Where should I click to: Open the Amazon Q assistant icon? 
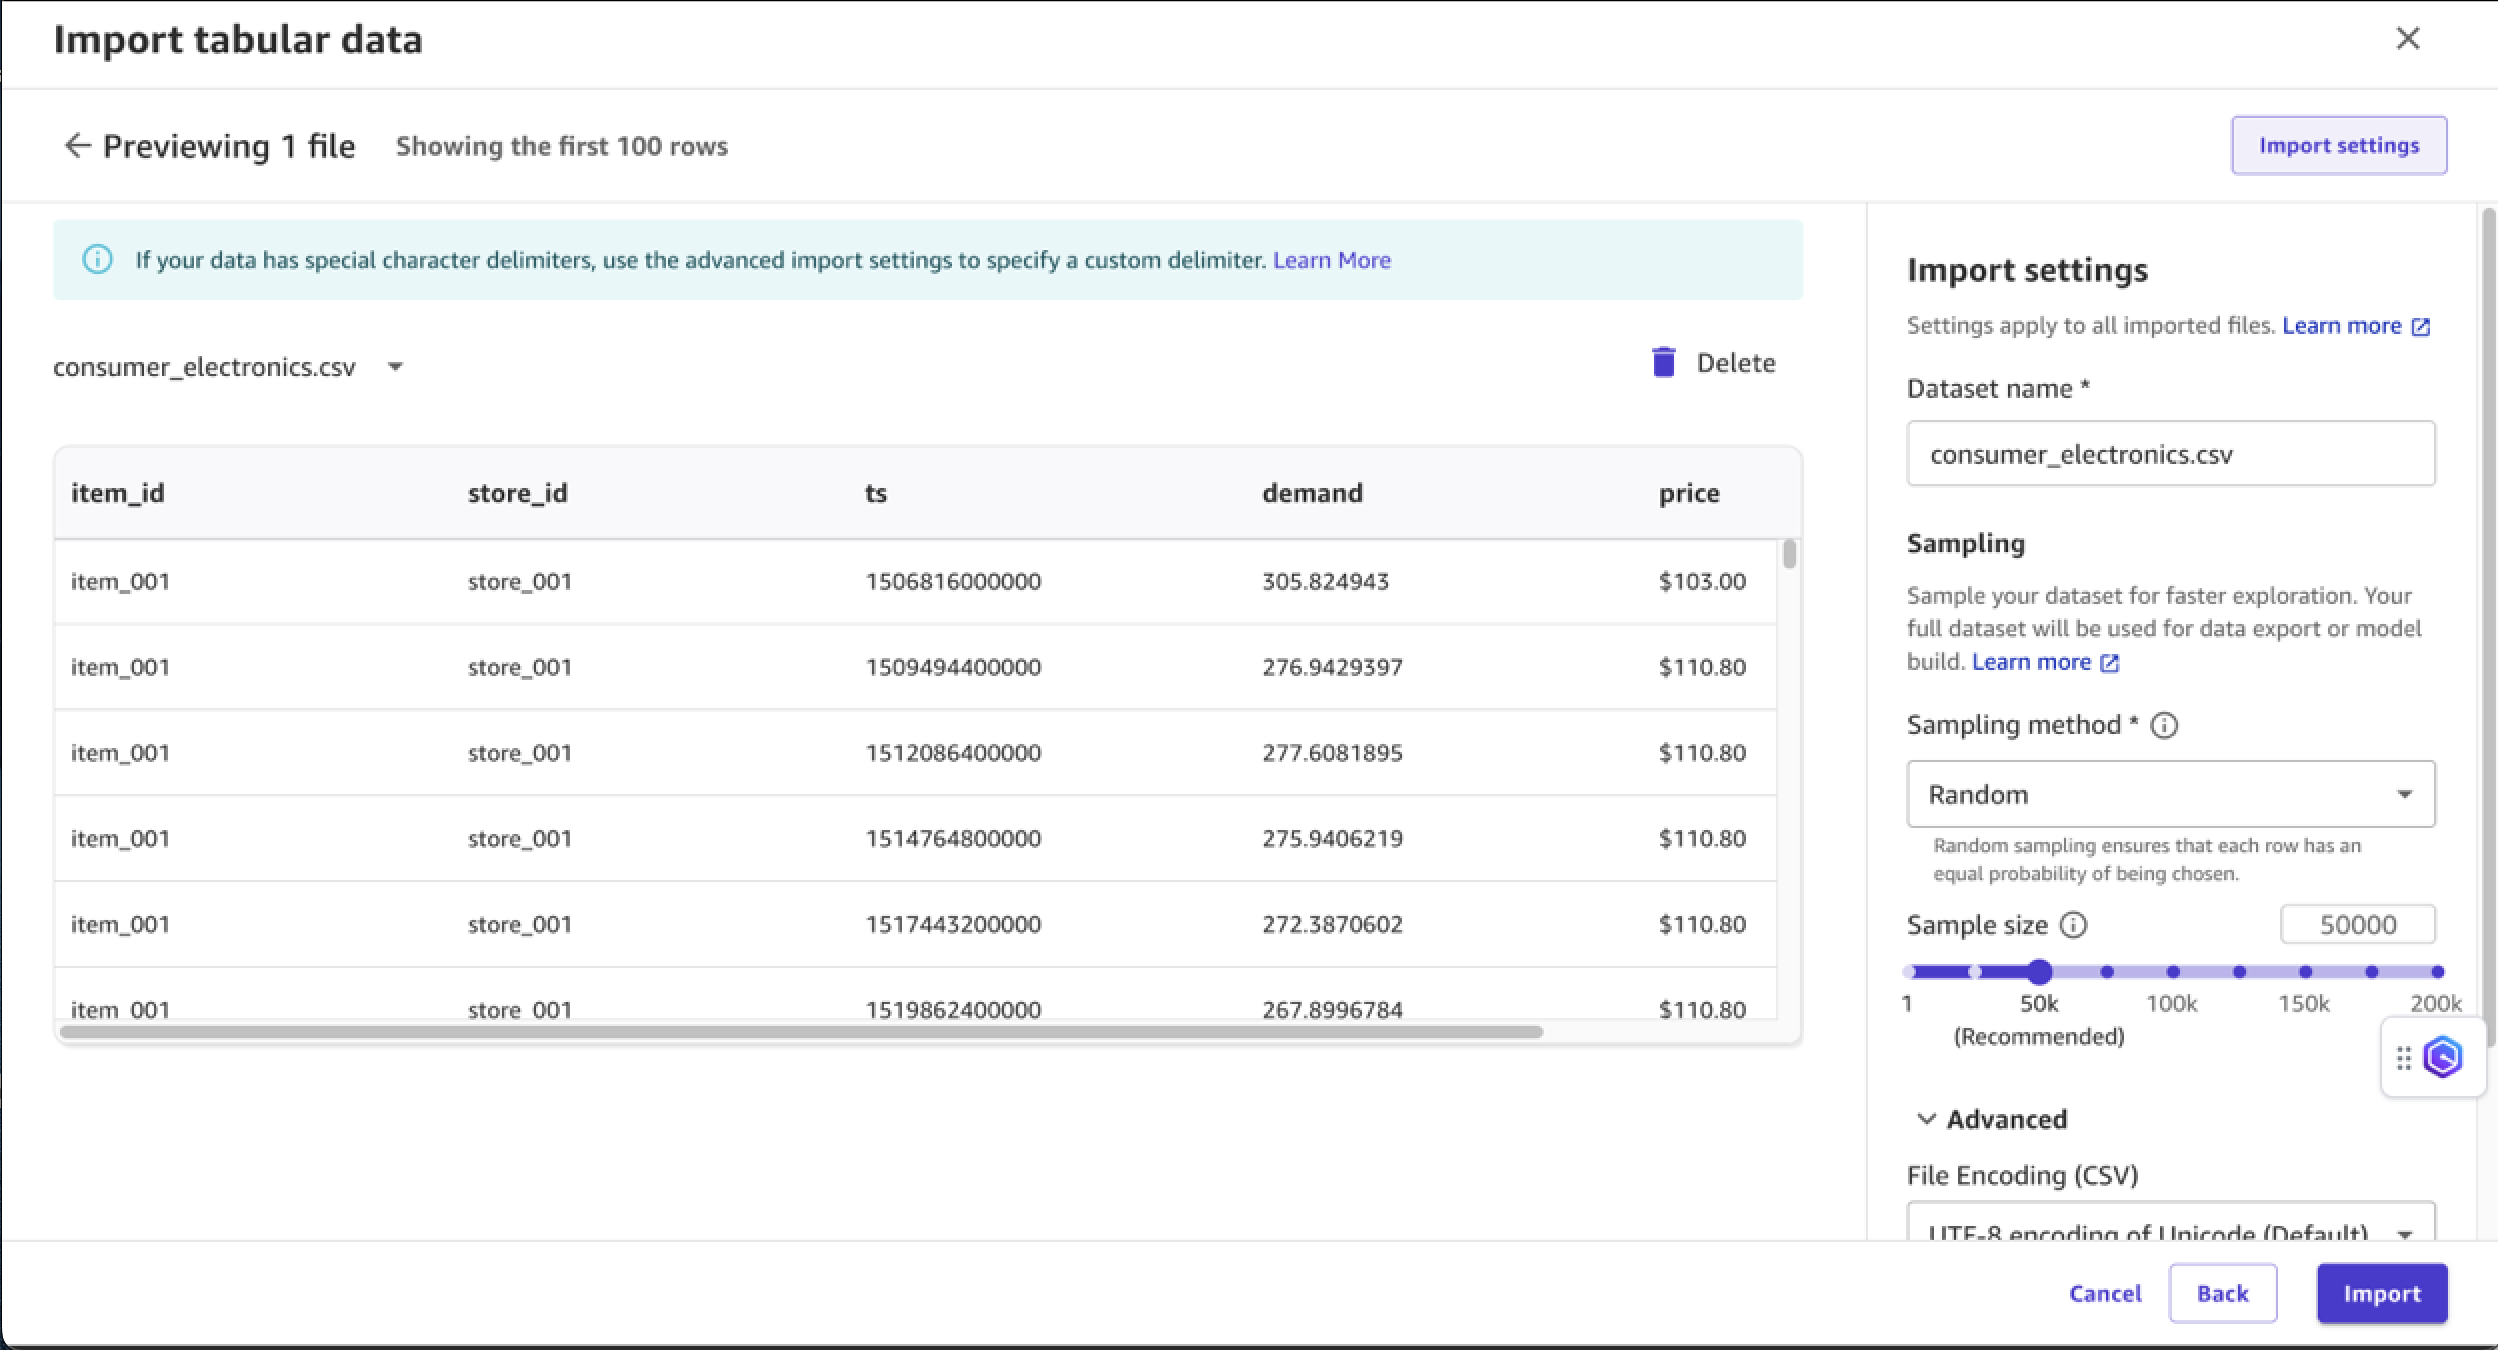2442,1056
